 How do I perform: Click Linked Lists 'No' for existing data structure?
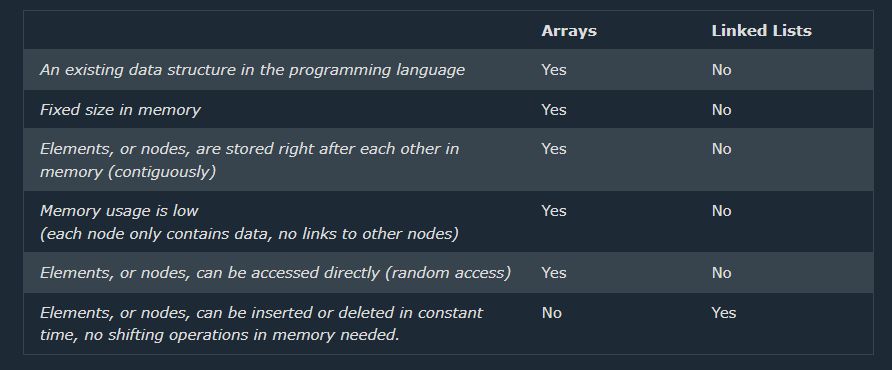[x=721, y=70]
